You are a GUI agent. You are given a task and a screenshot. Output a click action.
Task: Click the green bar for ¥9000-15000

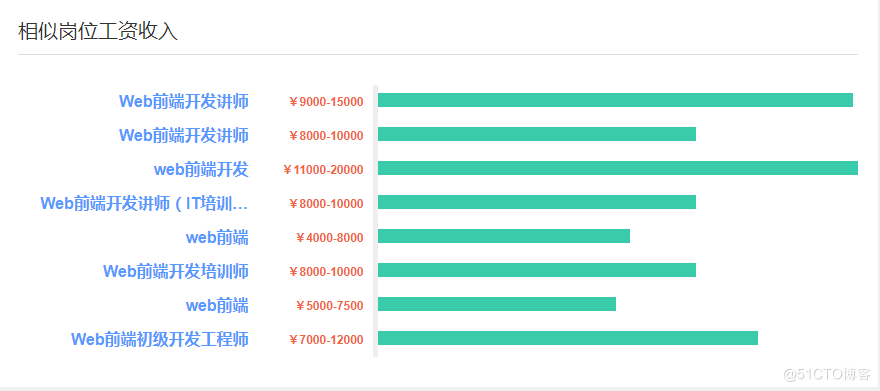615,100
